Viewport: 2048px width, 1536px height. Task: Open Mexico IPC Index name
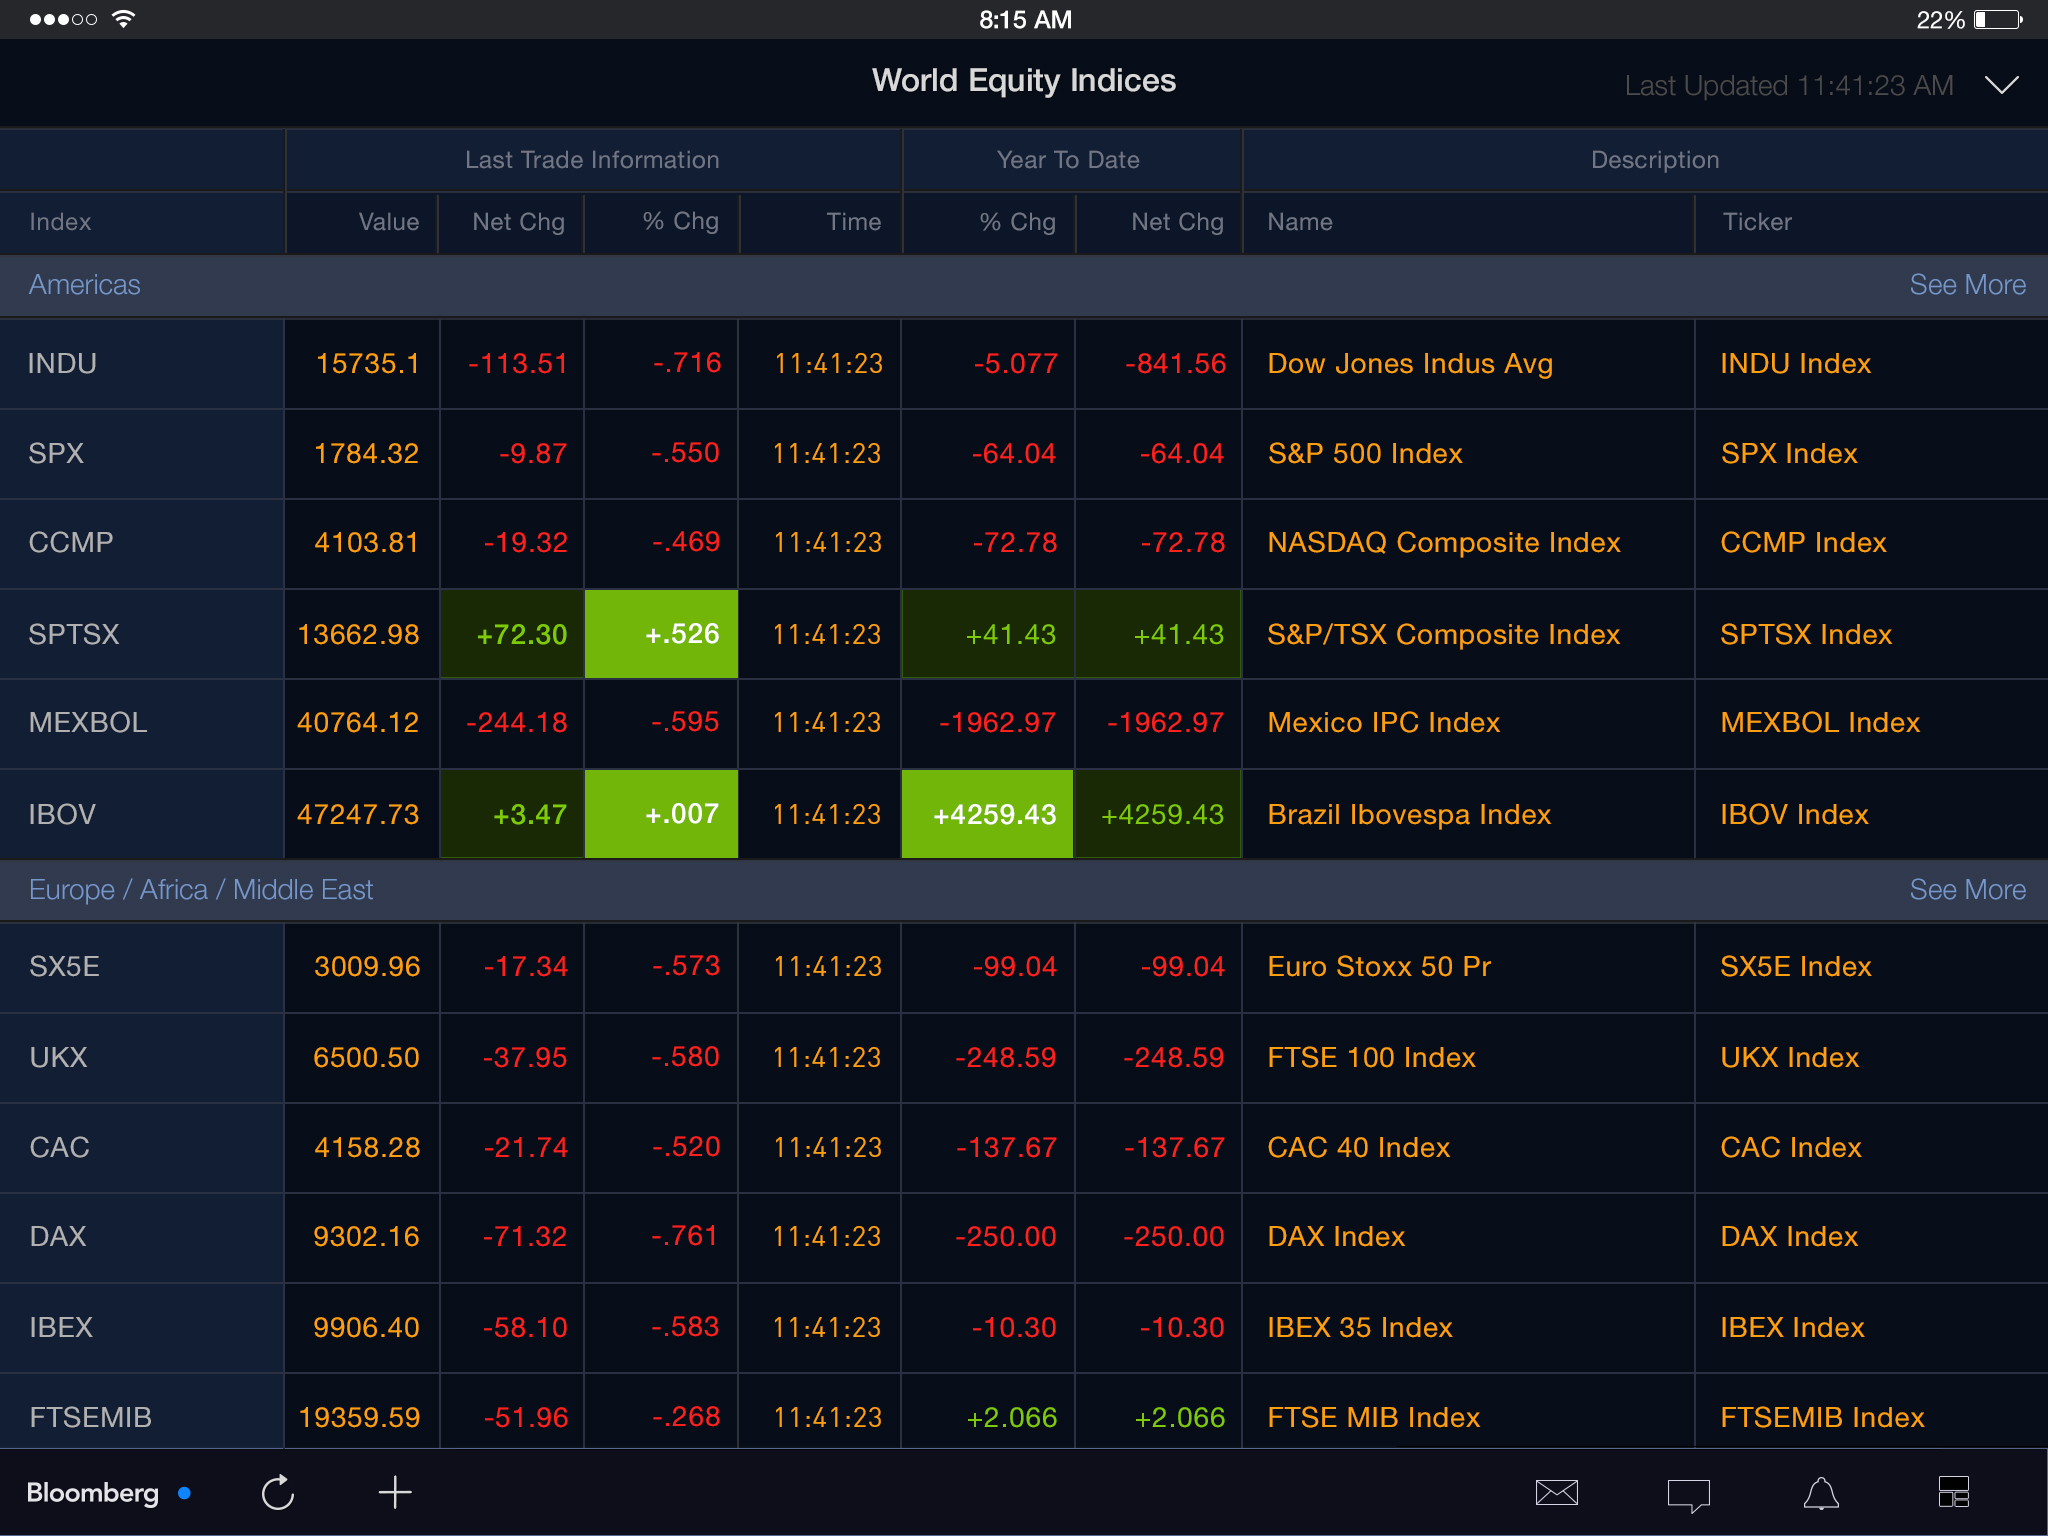pyautogui.click(x=1384, y=723)
